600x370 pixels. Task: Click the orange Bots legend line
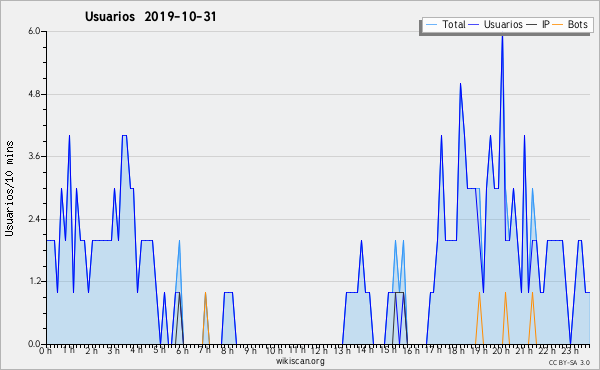tap(558, 25)
